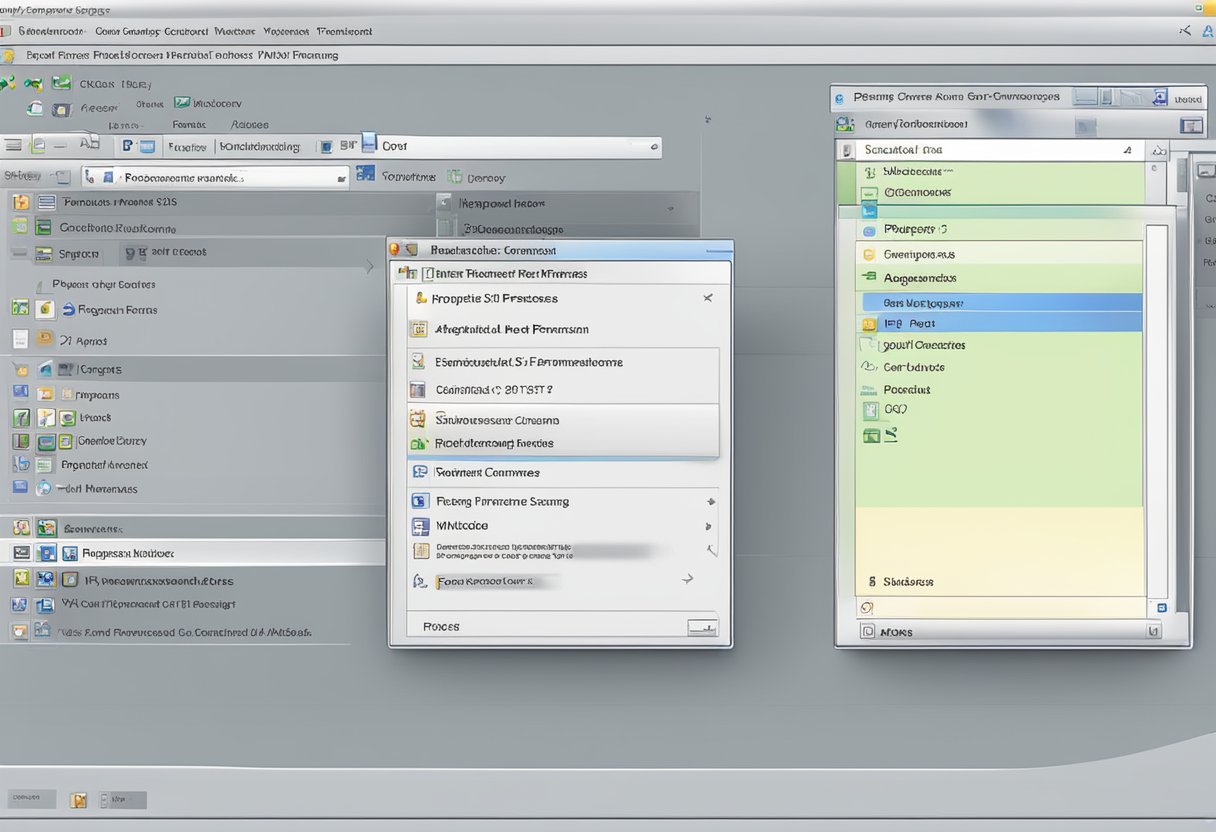Expand the 'MNtcdce' submenu arrow
This screenshot has height=832, width=1216.
pos(709,526)
